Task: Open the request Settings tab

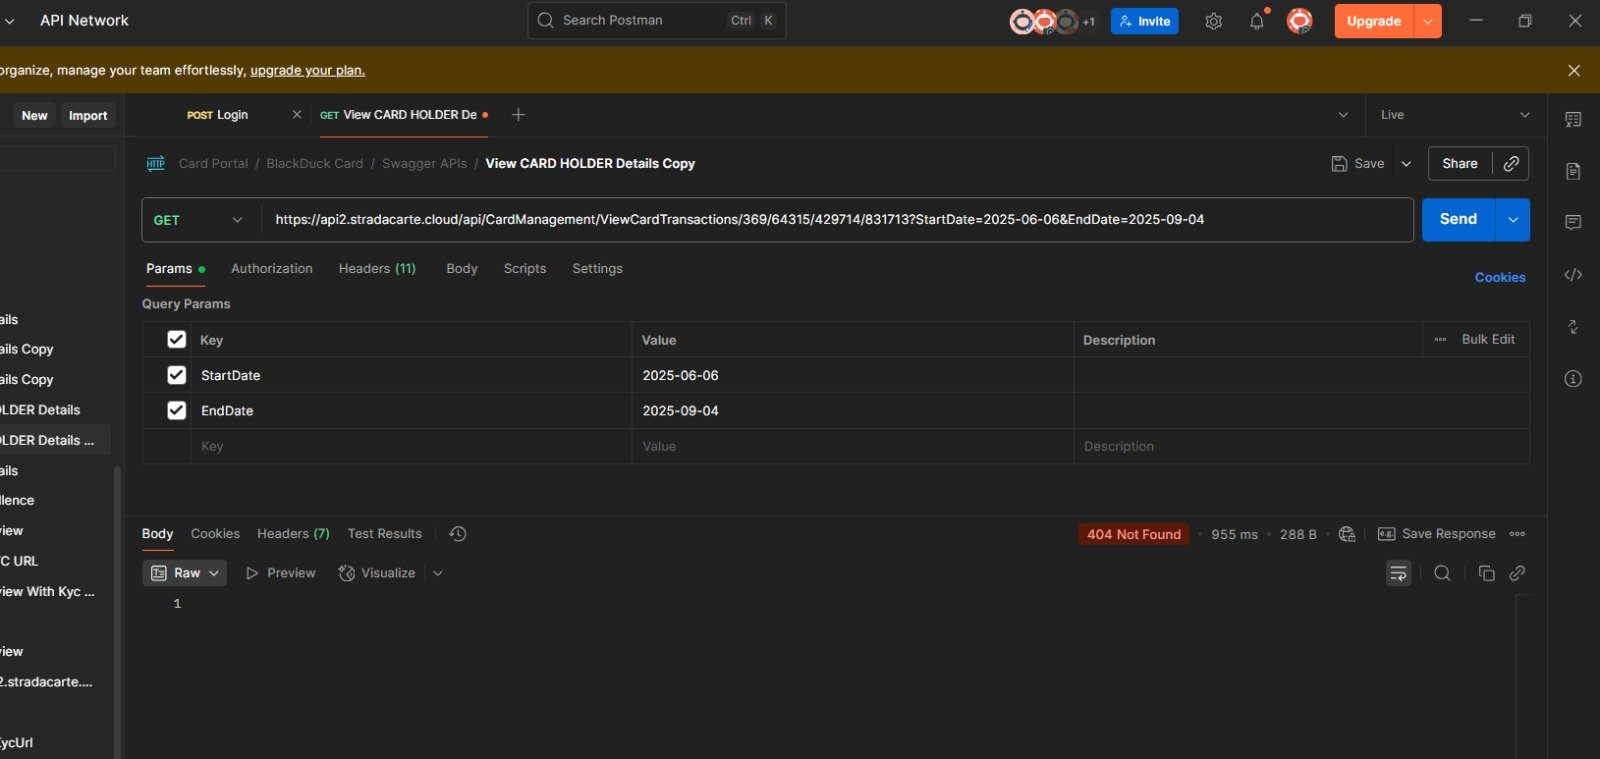Action: (597, 268)
